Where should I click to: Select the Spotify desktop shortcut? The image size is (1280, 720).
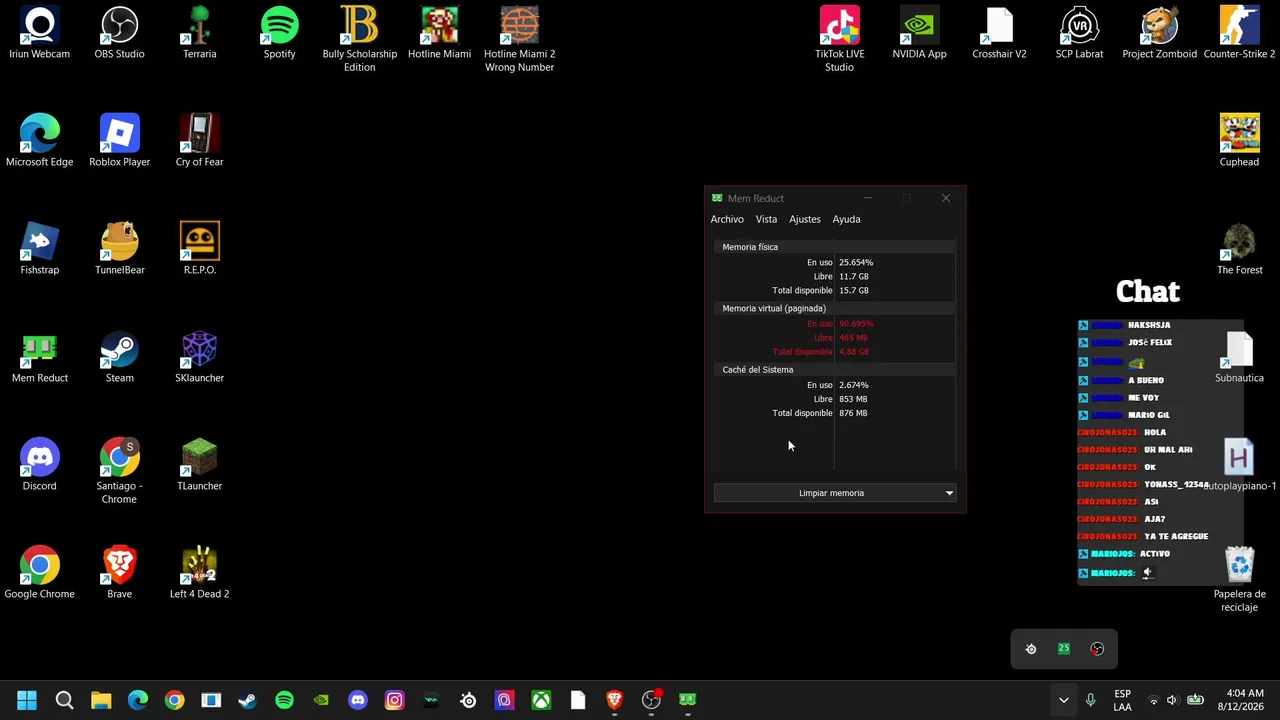[x=280, y=33]
